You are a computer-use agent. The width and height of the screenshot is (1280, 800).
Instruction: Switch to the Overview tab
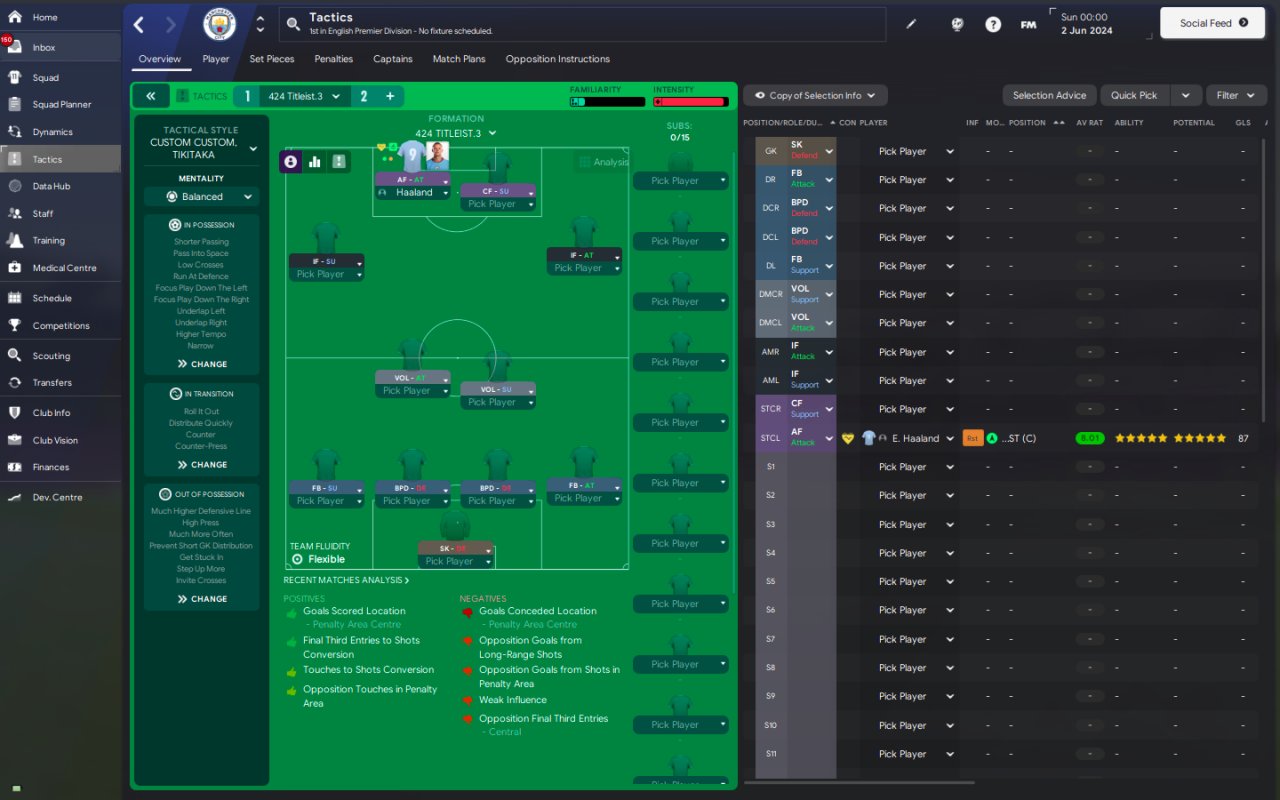tap(160, 59)
